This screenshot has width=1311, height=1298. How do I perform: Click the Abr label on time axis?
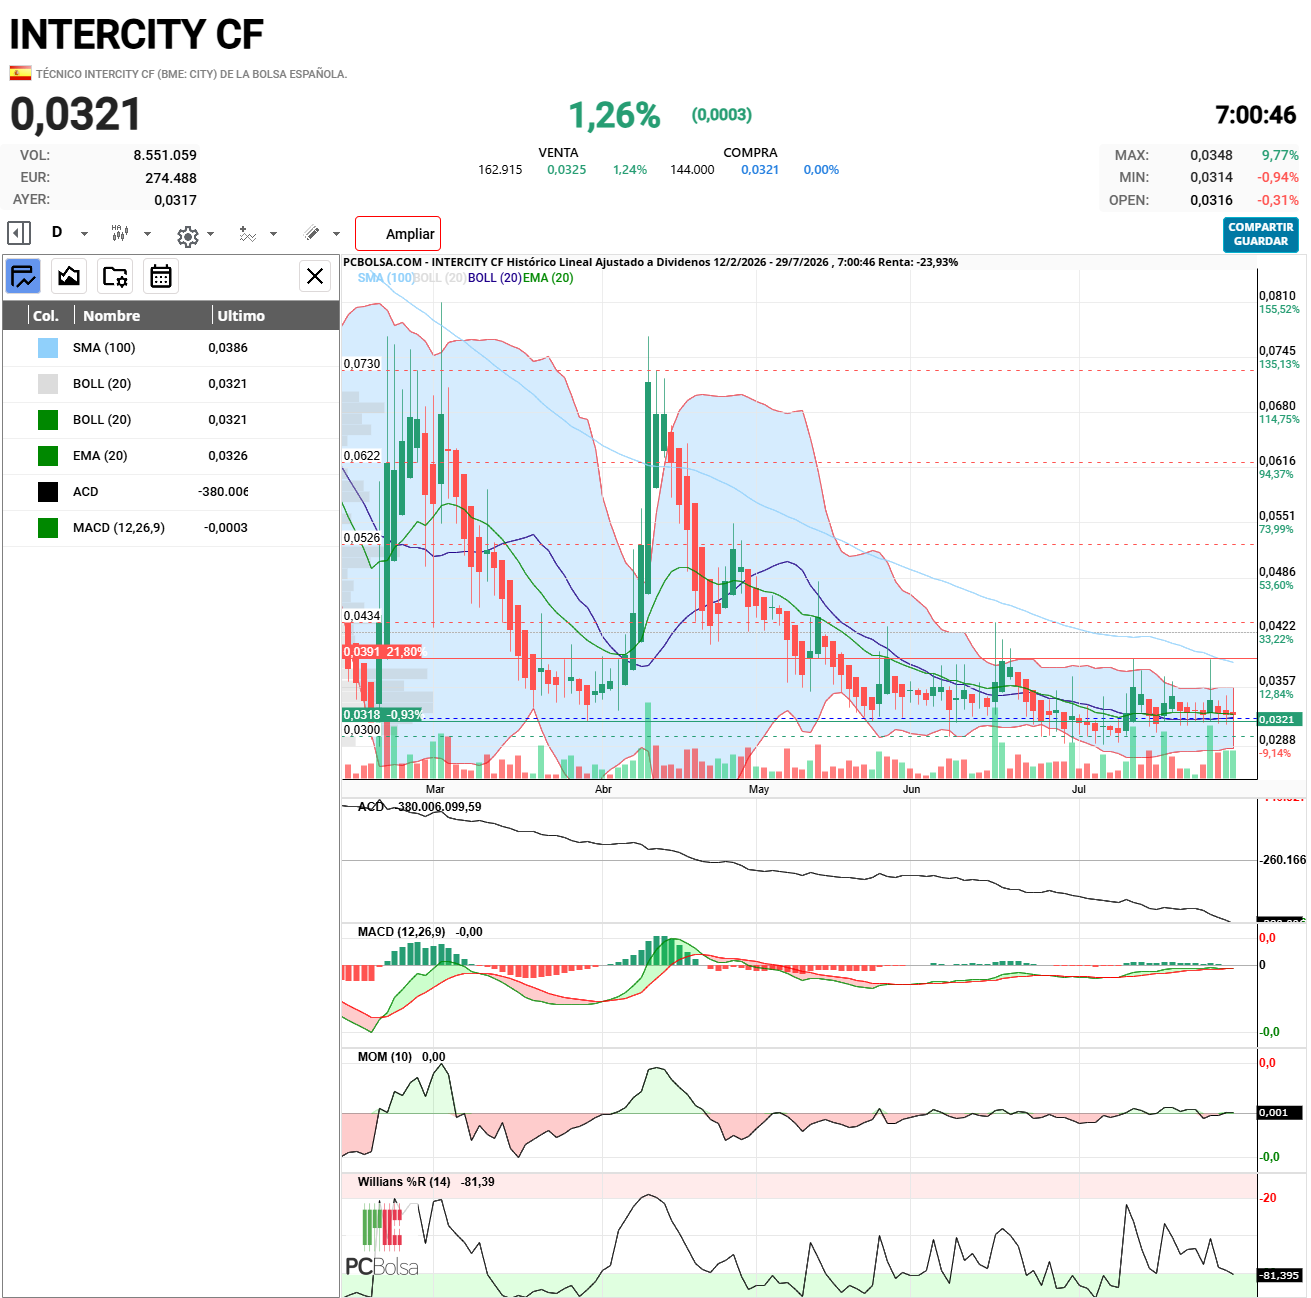click(x=603, y=790)
